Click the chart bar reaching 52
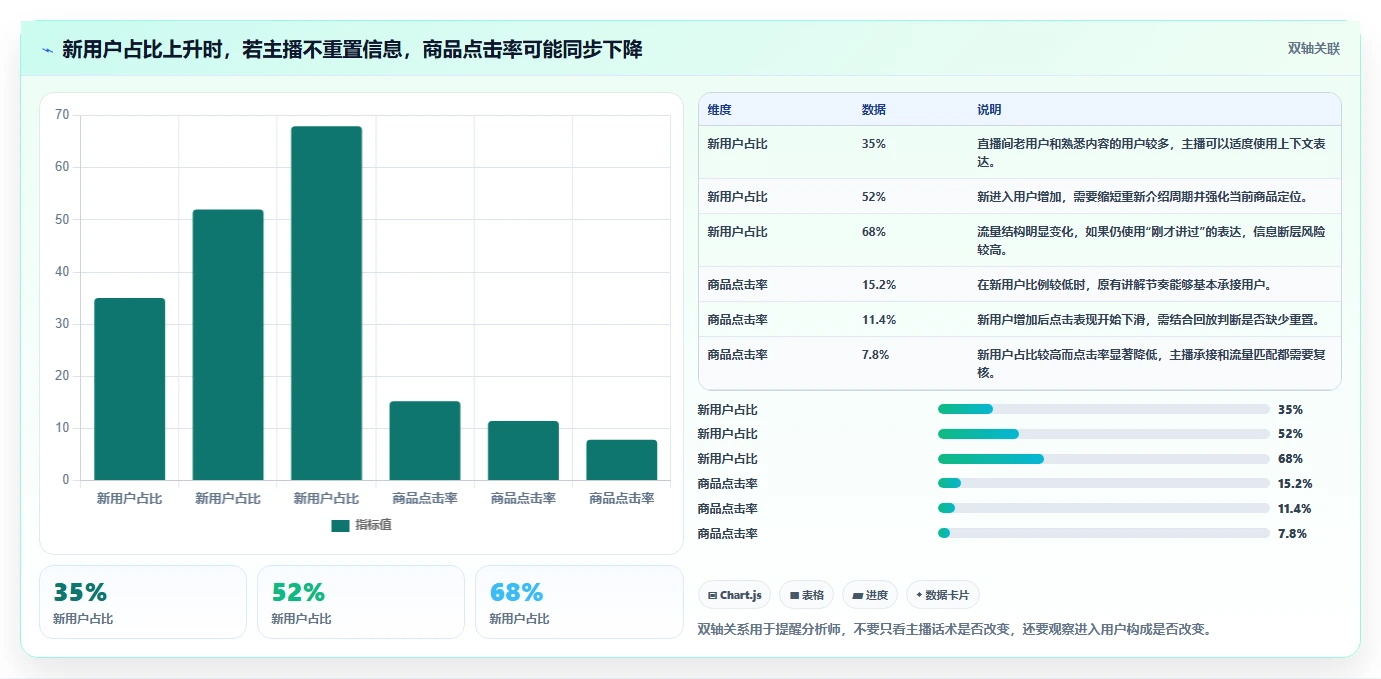 228,345
